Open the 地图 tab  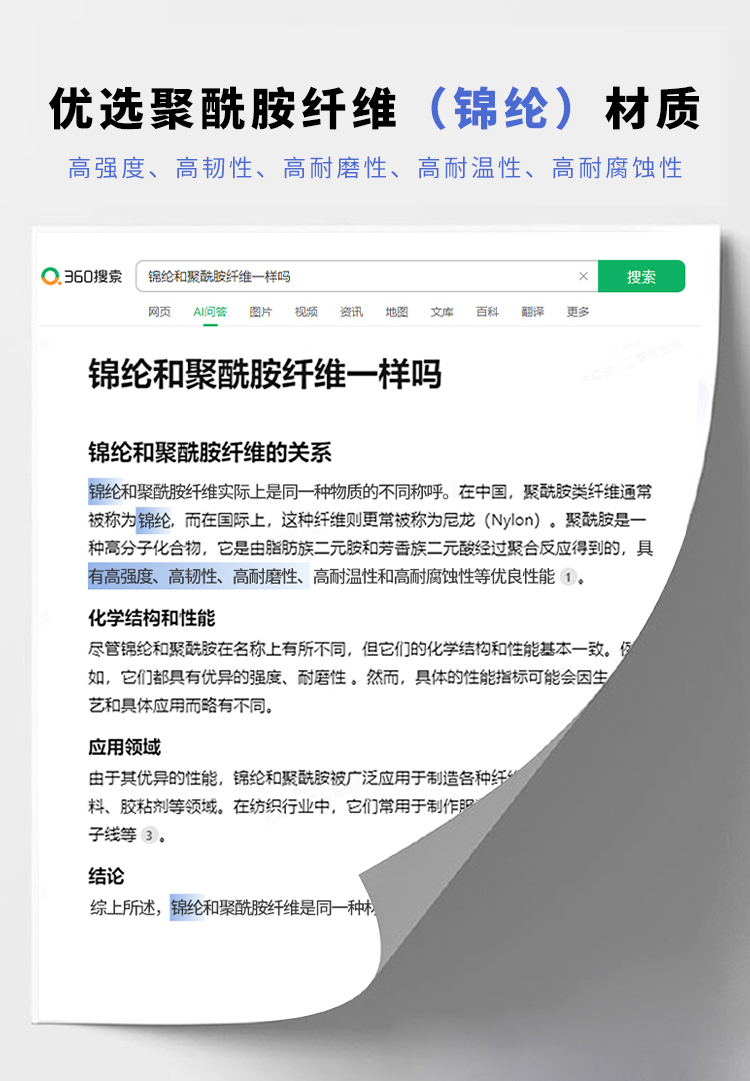click(396, 312)
